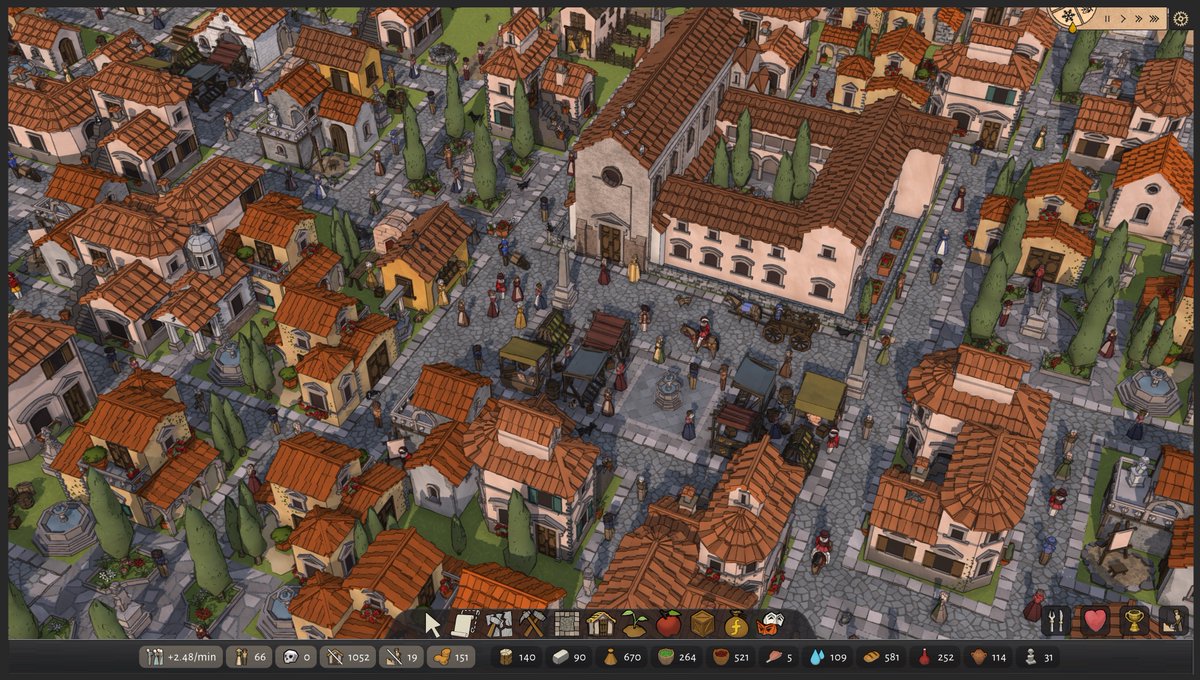Open the fork and knife food overlay
Screen dimensions: 1200x680
(1057, 621)
